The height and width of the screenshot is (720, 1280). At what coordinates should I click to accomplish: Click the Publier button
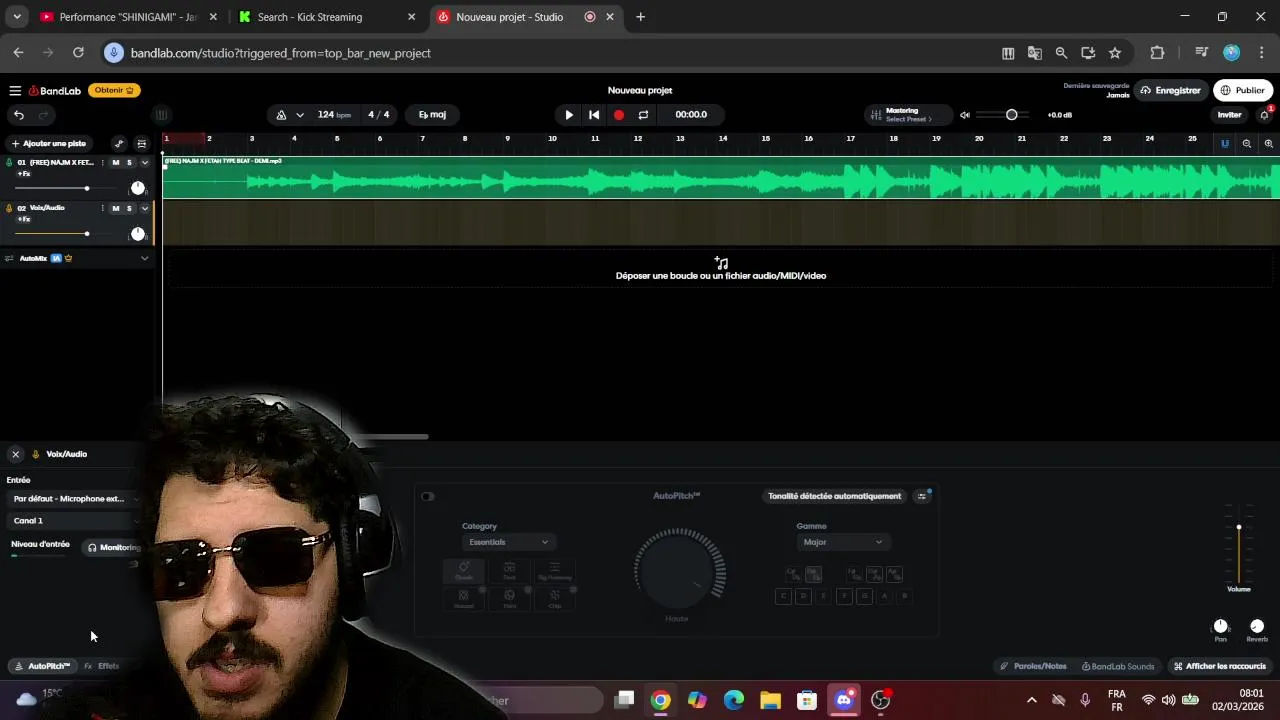(x=1242, y=90)
